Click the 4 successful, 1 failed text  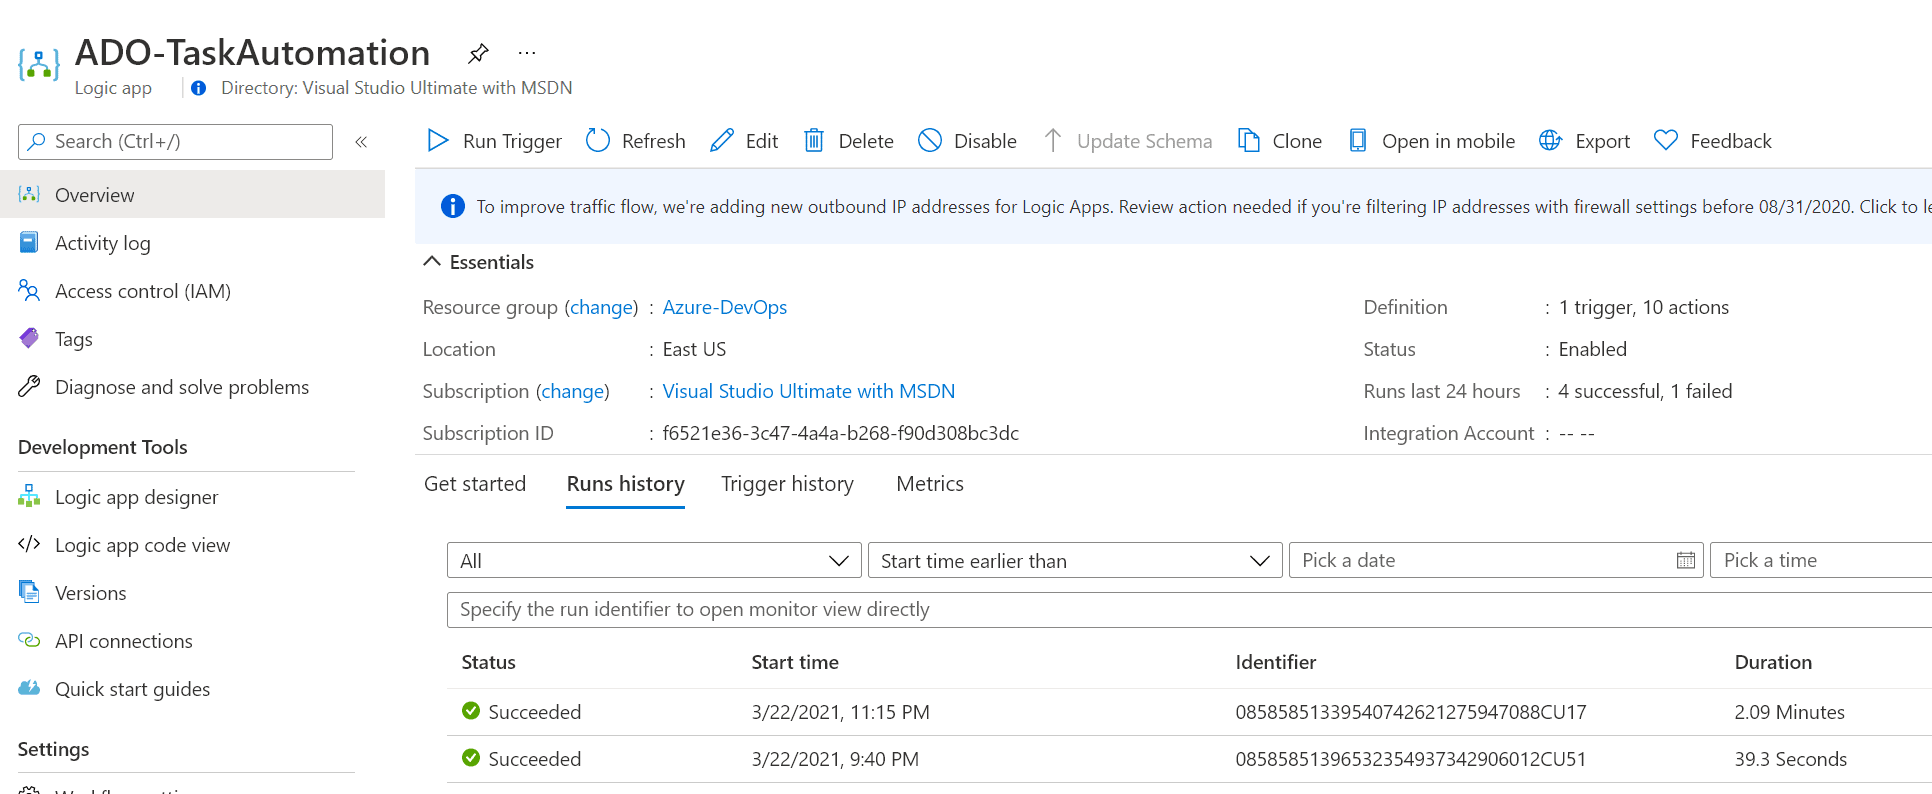pyautogui.click(x=1645, y=391)
